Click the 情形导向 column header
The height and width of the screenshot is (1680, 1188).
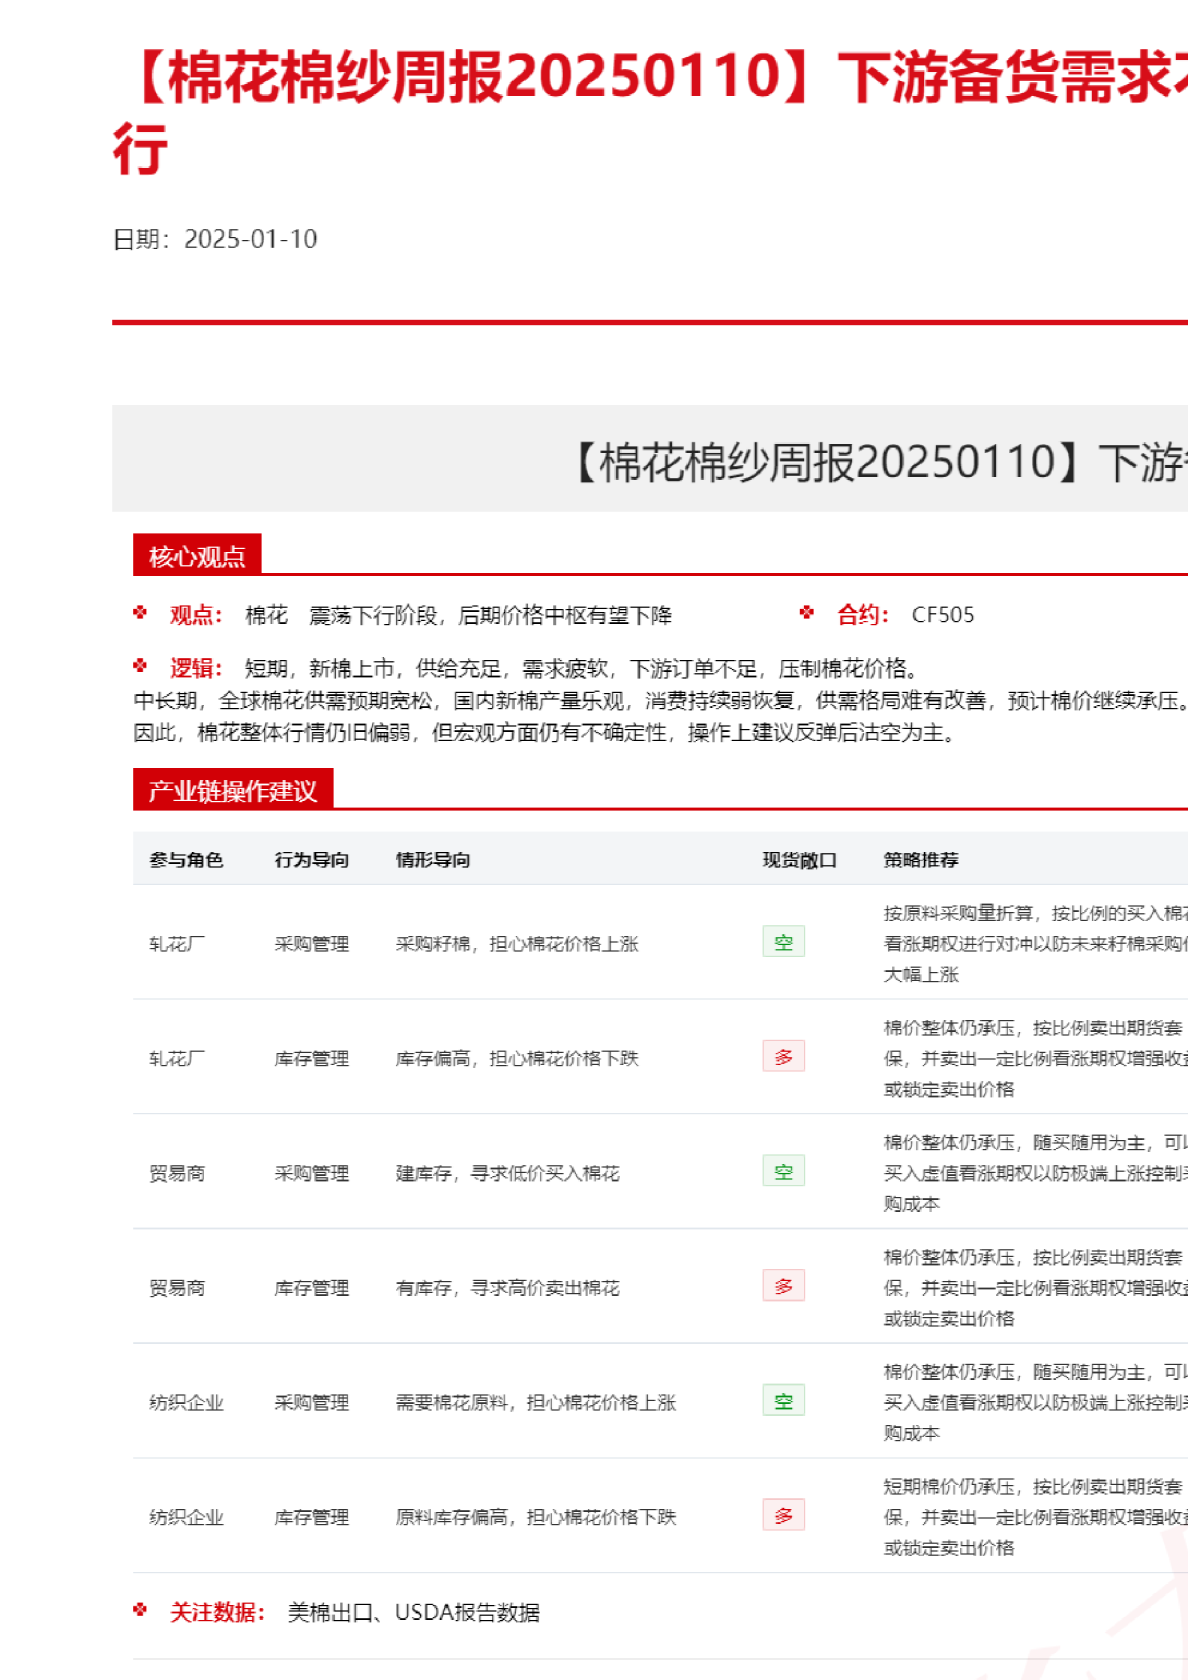[x=433, y=860]
